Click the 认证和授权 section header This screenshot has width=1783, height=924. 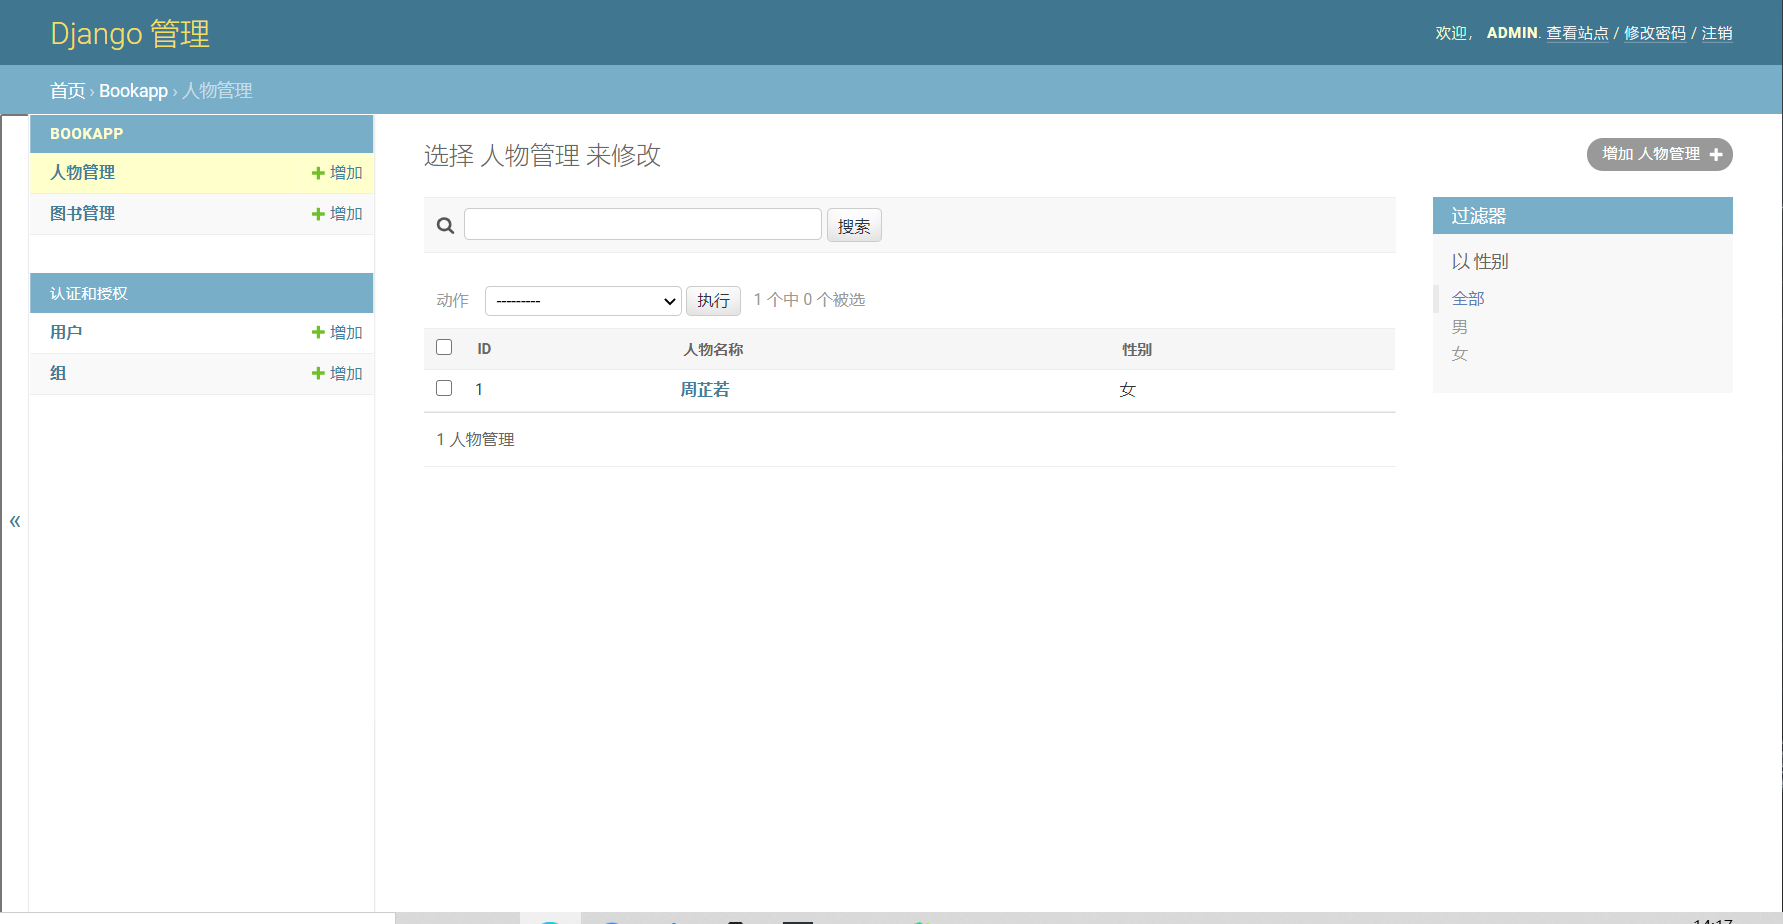point(89,294)
